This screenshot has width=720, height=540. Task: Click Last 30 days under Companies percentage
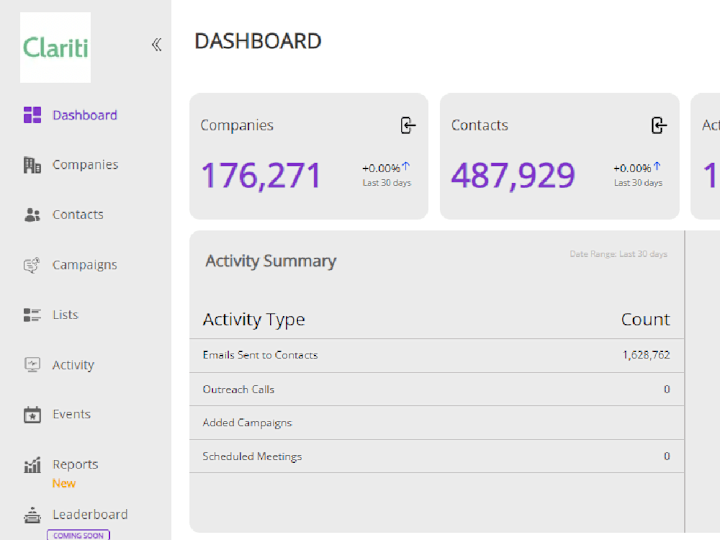(387, 183)
